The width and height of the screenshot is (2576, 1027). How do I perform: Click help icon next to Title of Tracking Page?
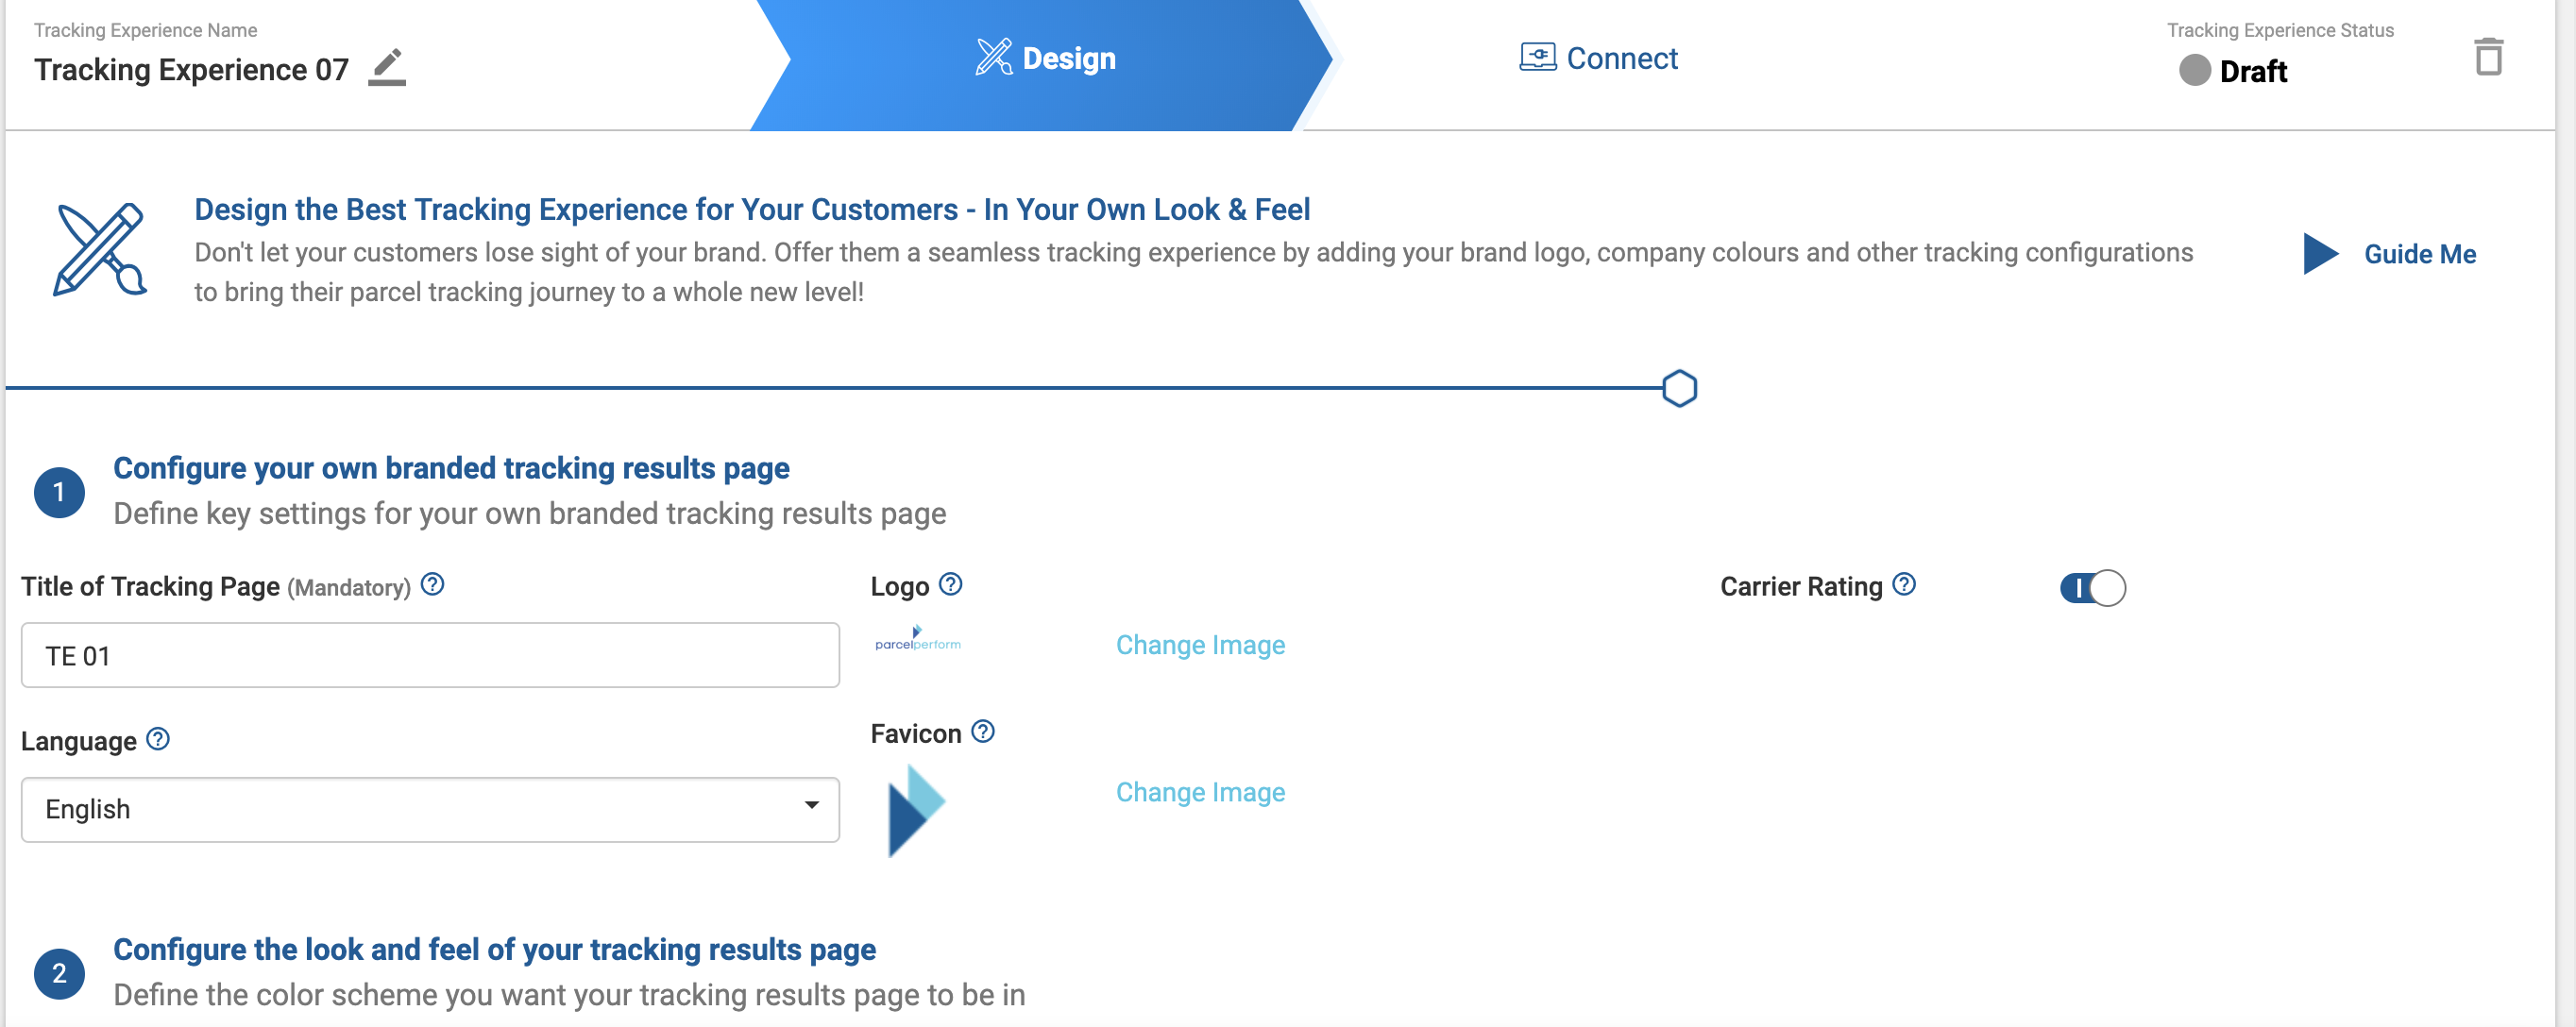tap(432, 584)
